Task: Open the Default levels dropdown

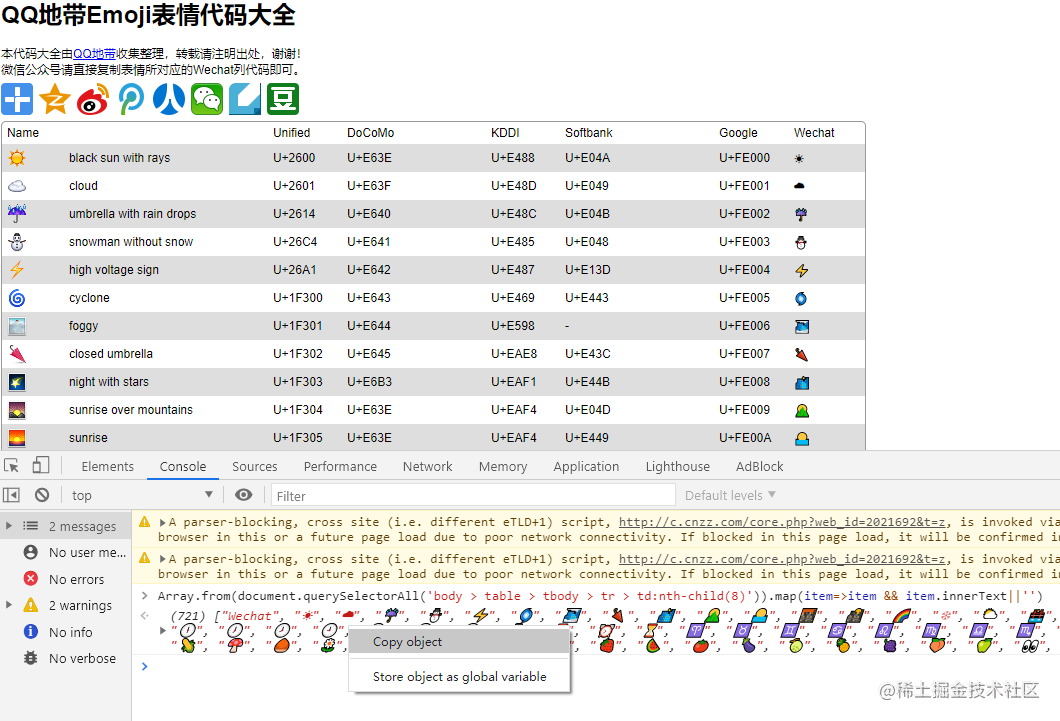Action: point(730,495)
